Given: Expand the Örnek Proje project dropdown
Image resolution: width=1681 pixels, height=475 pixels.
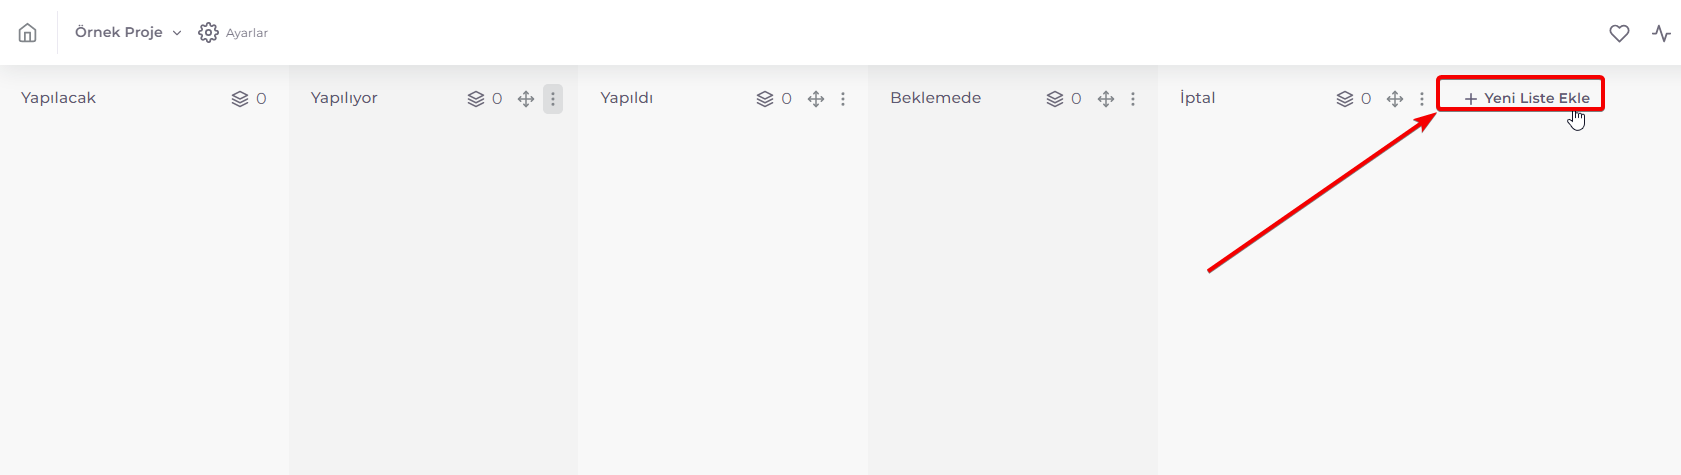Looking at the screenshot, I should click(128, 33).
